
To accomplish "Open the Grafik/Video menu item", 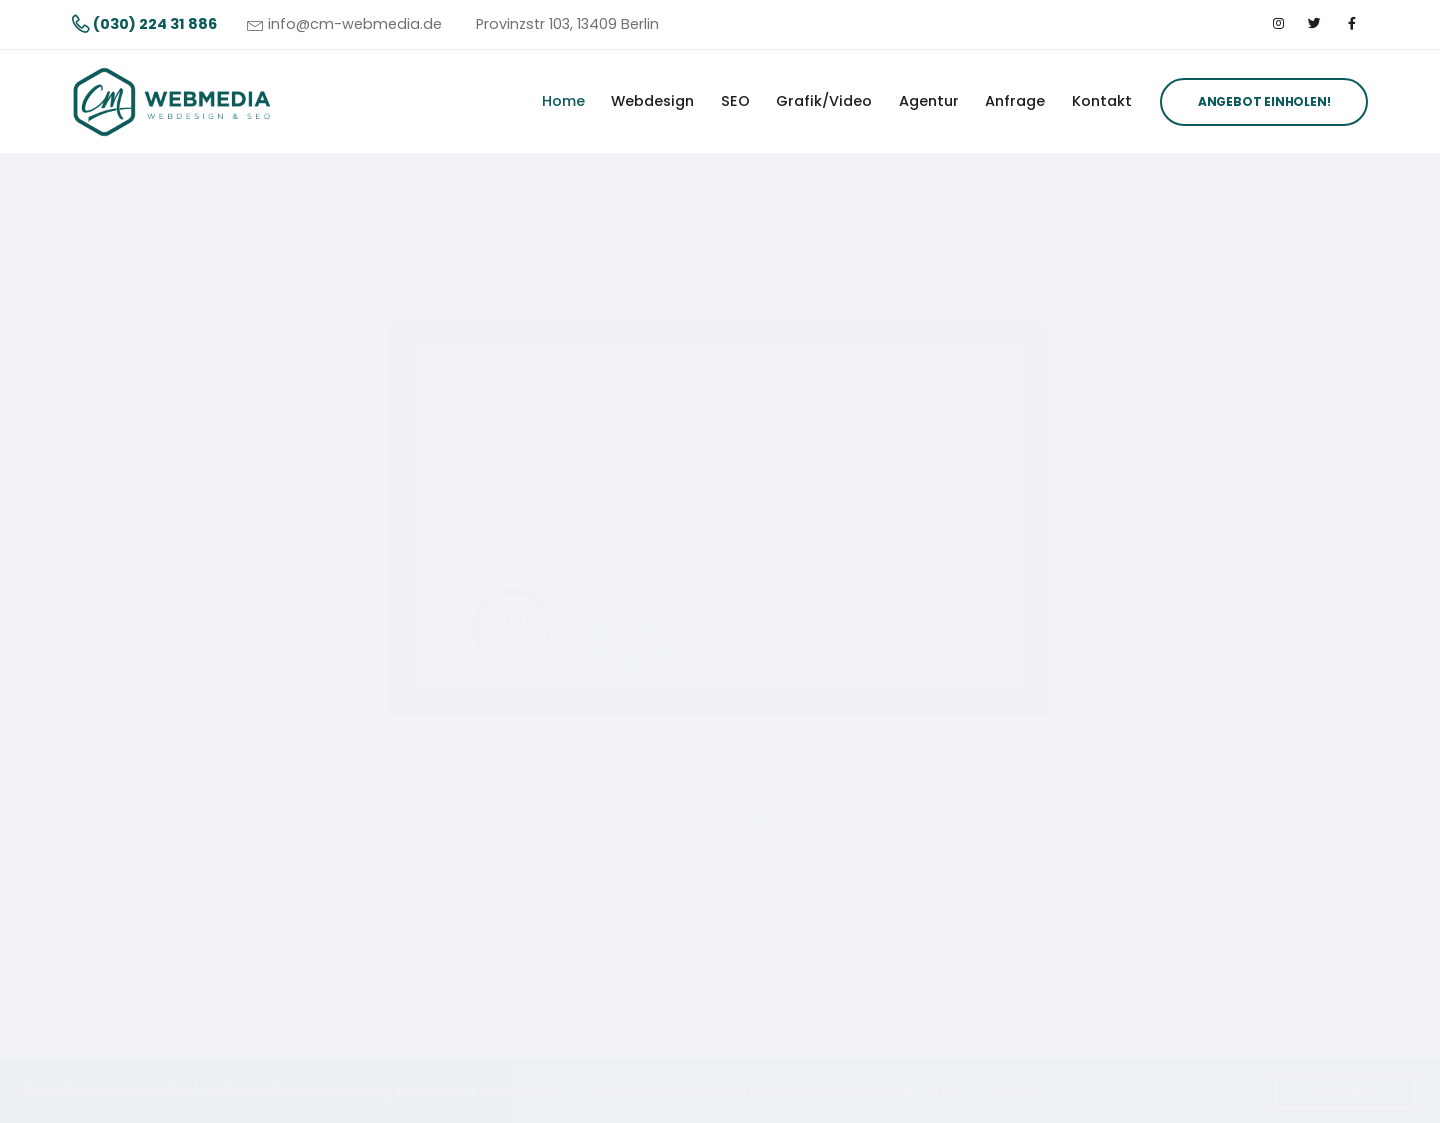I will 824,101.
